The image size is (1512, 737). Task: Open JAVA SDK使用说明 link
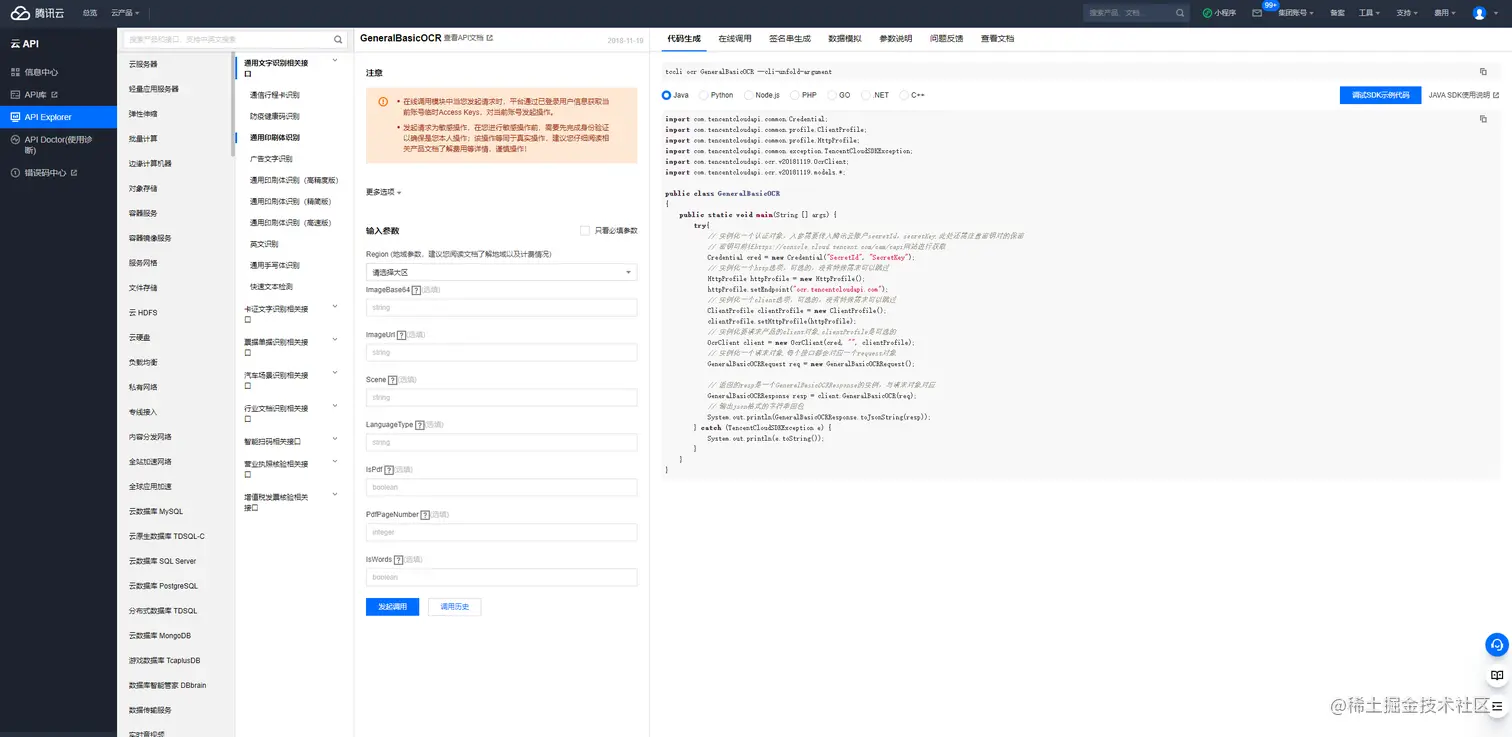coord(1464,95)
